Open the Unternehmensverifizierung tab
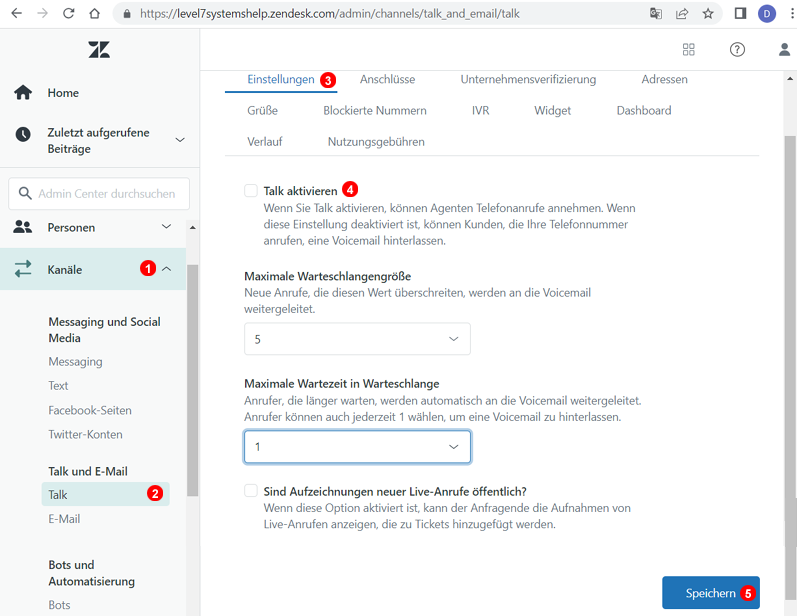This screenshot has height=616, width=797. (x=528, y=79)
